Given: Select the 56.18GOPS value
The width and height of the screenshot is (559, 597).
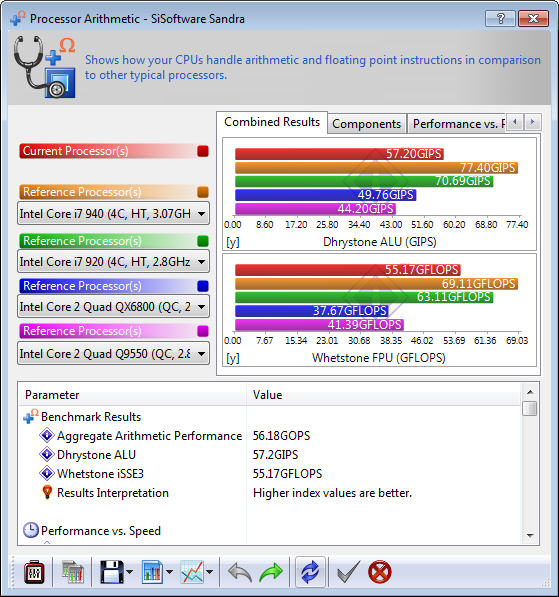Looking at the screenshot, I should (x=281, y=436).
